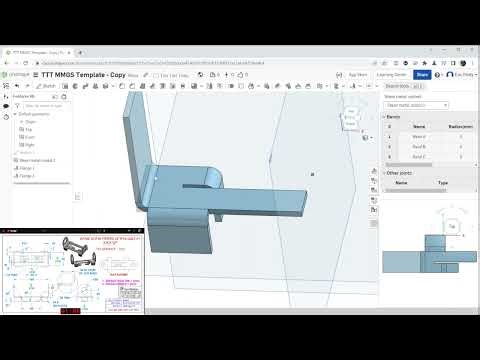Select the Right plane in feature tree
Screen dimensions: 480x360
click(x=27, y=145)
